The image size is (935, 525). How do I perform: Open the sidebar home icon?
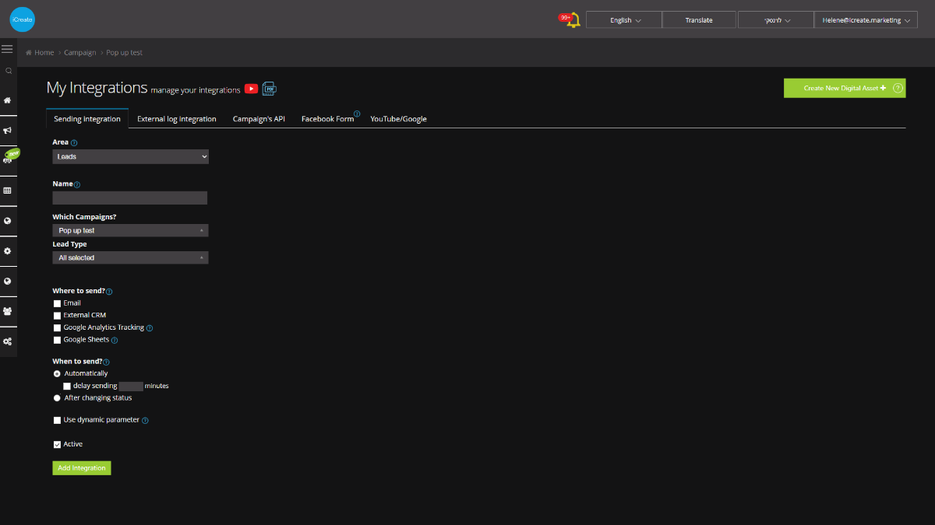point(7,100)
